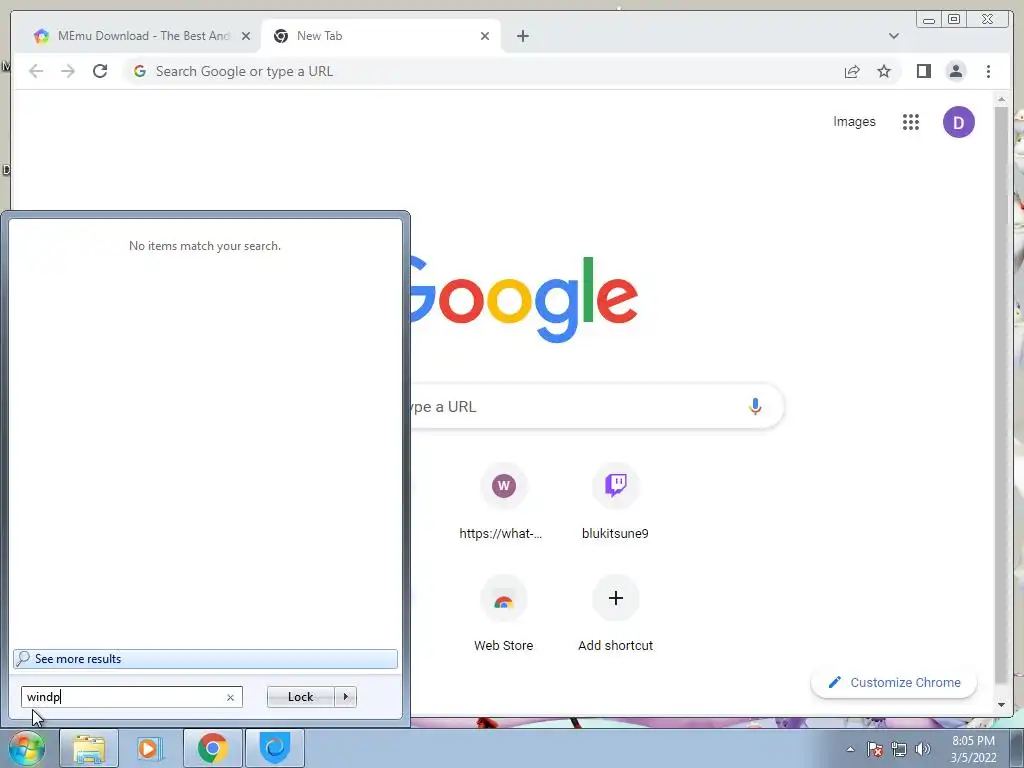1024x768 pixels.
Task: Open Chrome's side panel icon
Action: coord(923,71)
